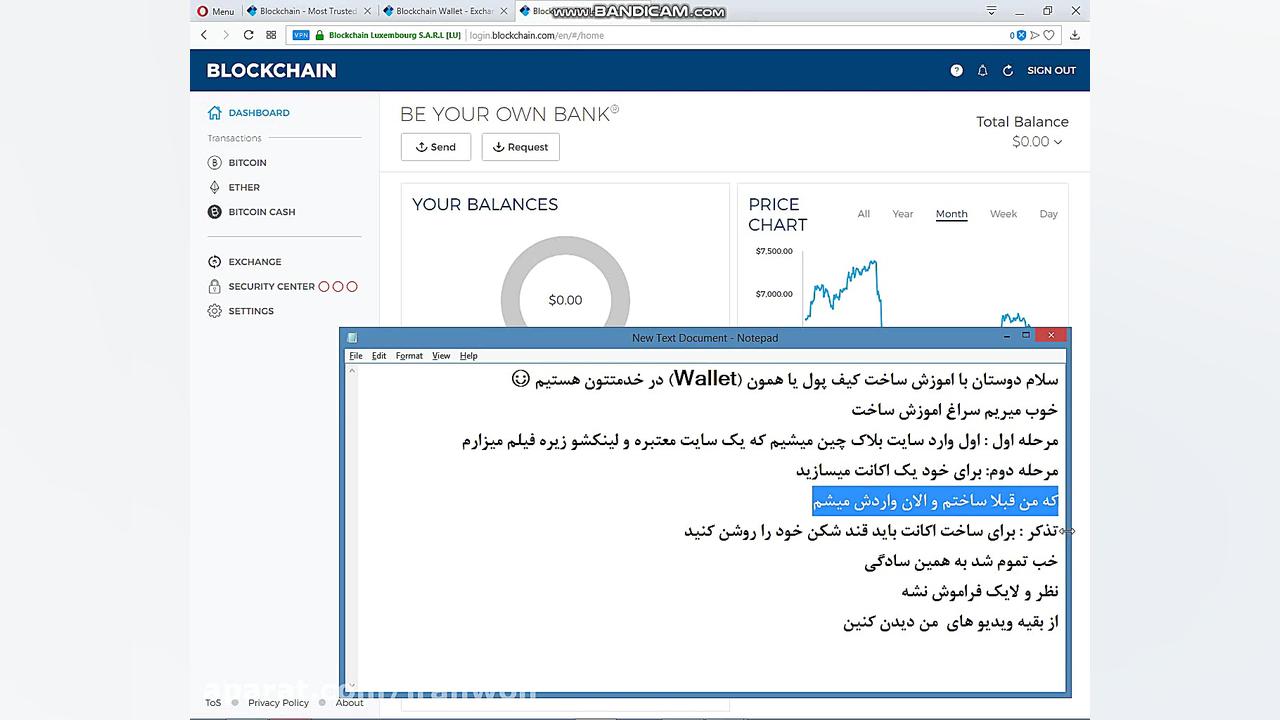1280x720 pixels.
Task: Toggle the VPN badge in address bar
Action: coord(301,35)
